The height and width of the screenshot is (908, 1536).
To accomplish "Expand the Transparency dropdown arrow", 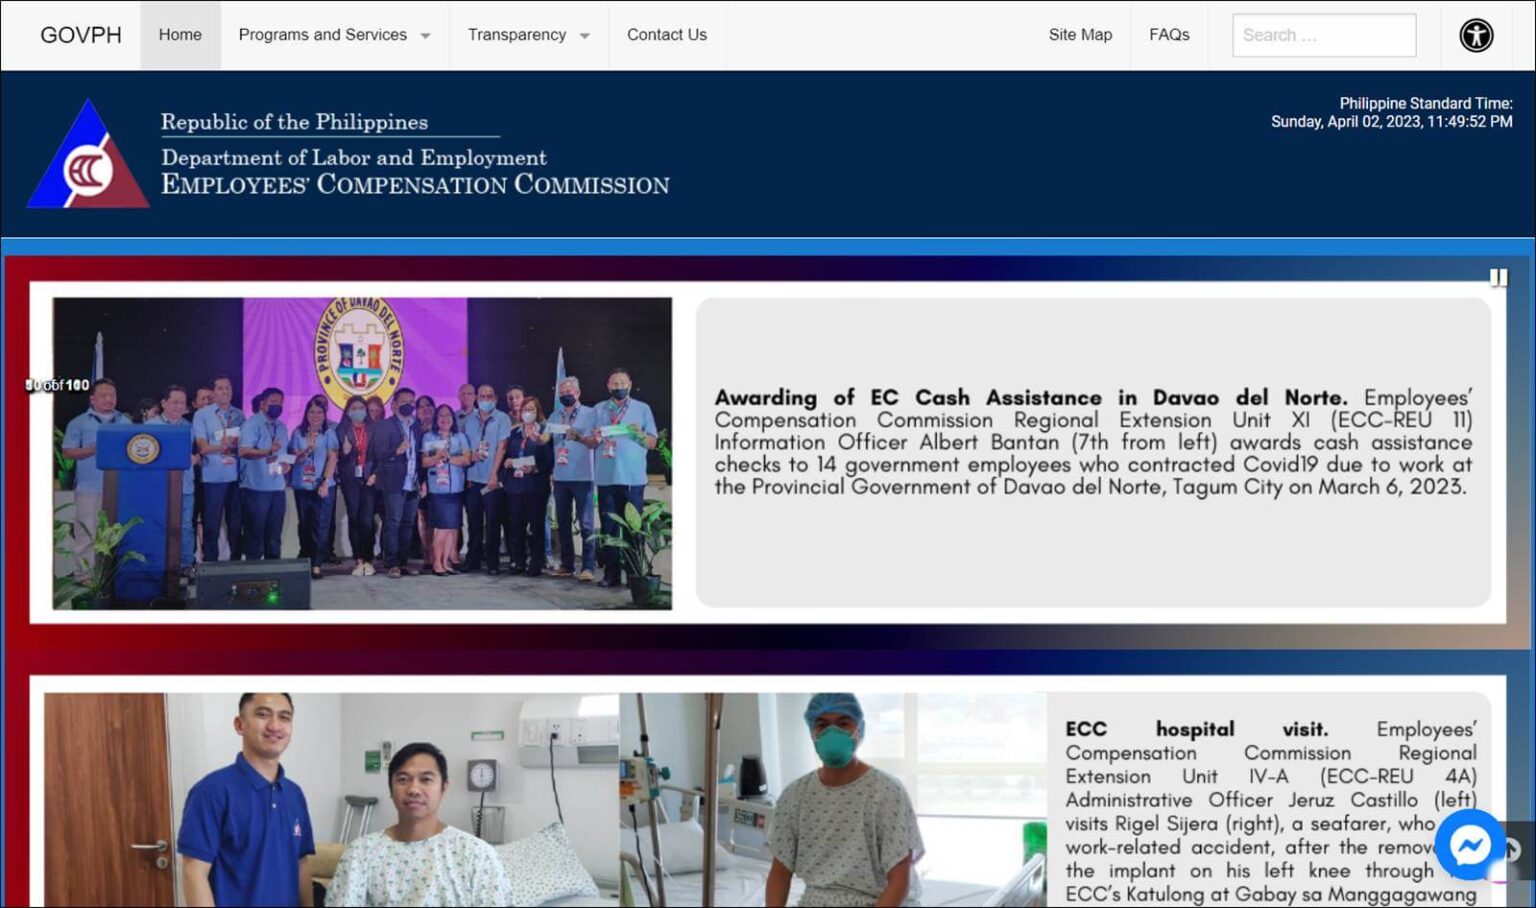I will pyautogui.click(x=585, y=36).
